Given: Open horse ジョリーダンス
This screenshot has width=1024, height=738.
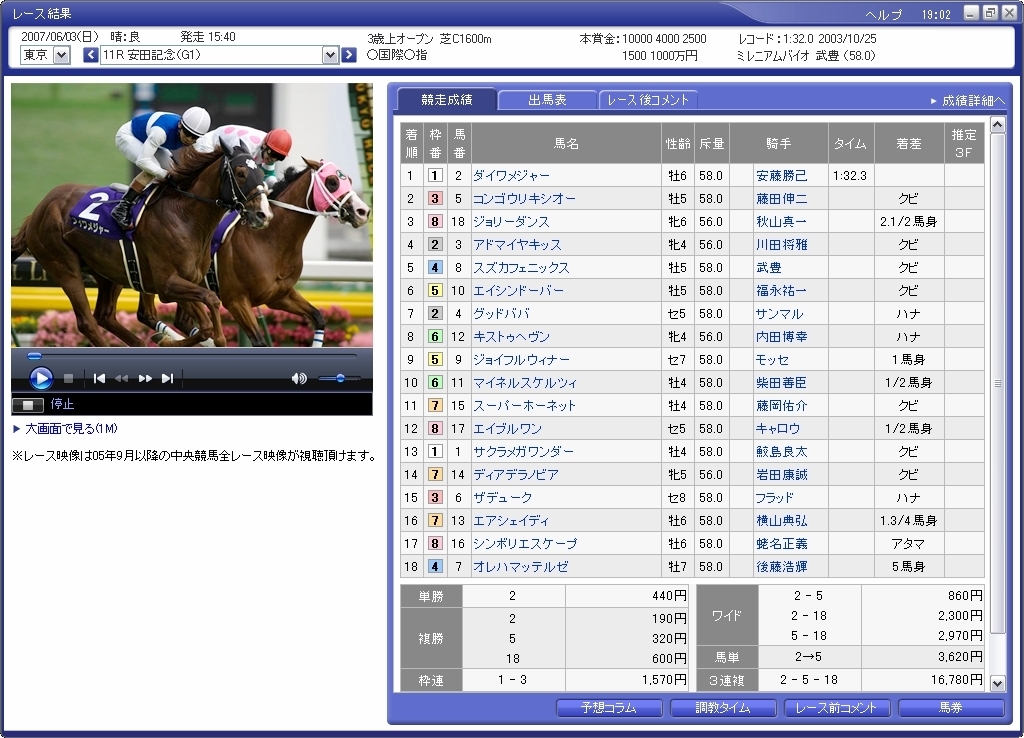Looking at the screenshot, I should pyautogui.click(x=511, y=221).
